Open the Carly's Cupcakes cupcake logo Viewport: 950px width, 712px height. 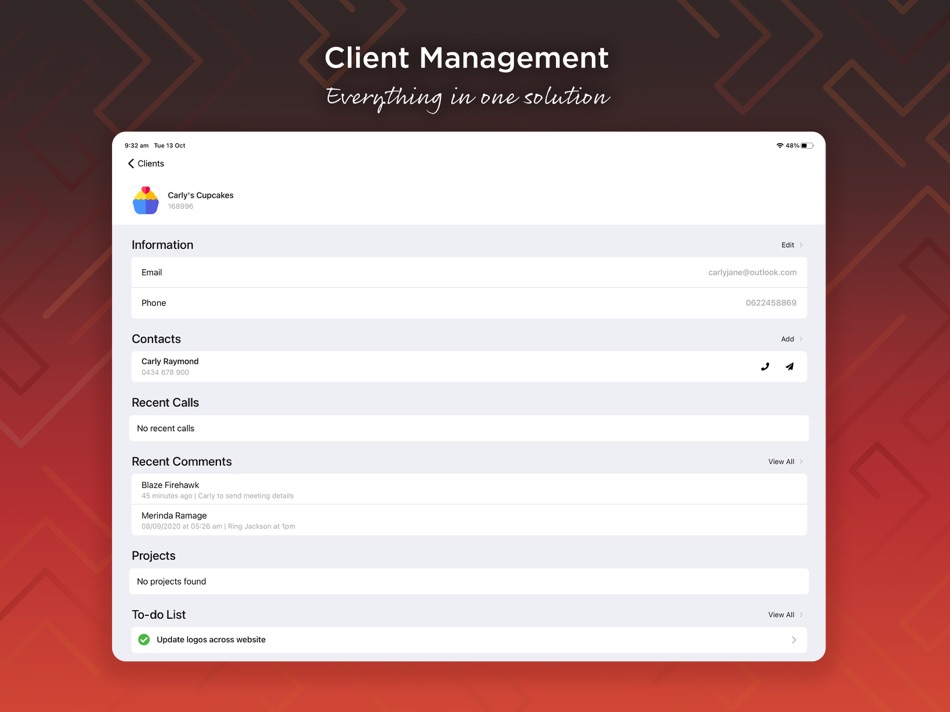pos(145,200)
